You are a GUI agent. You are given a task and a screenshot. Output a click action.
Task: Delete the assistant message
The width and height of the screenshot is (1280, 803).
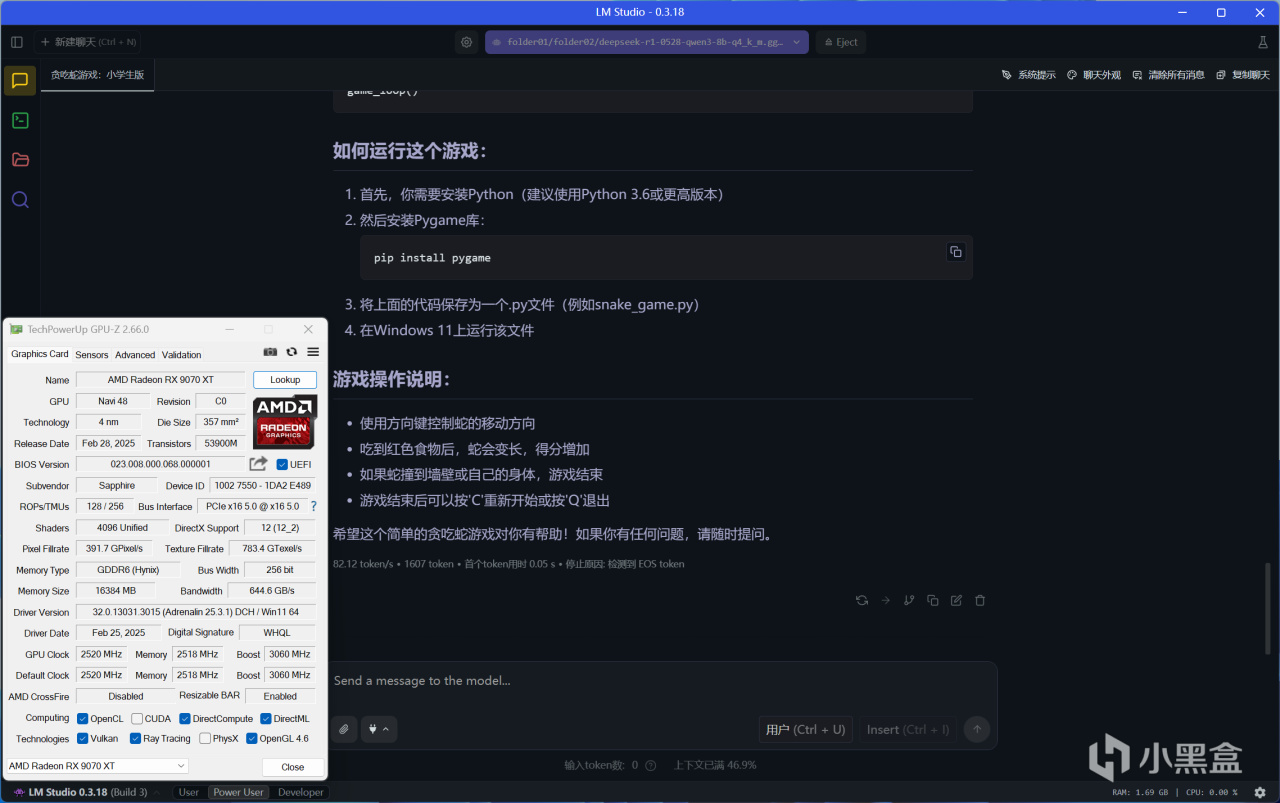point(980,600)
